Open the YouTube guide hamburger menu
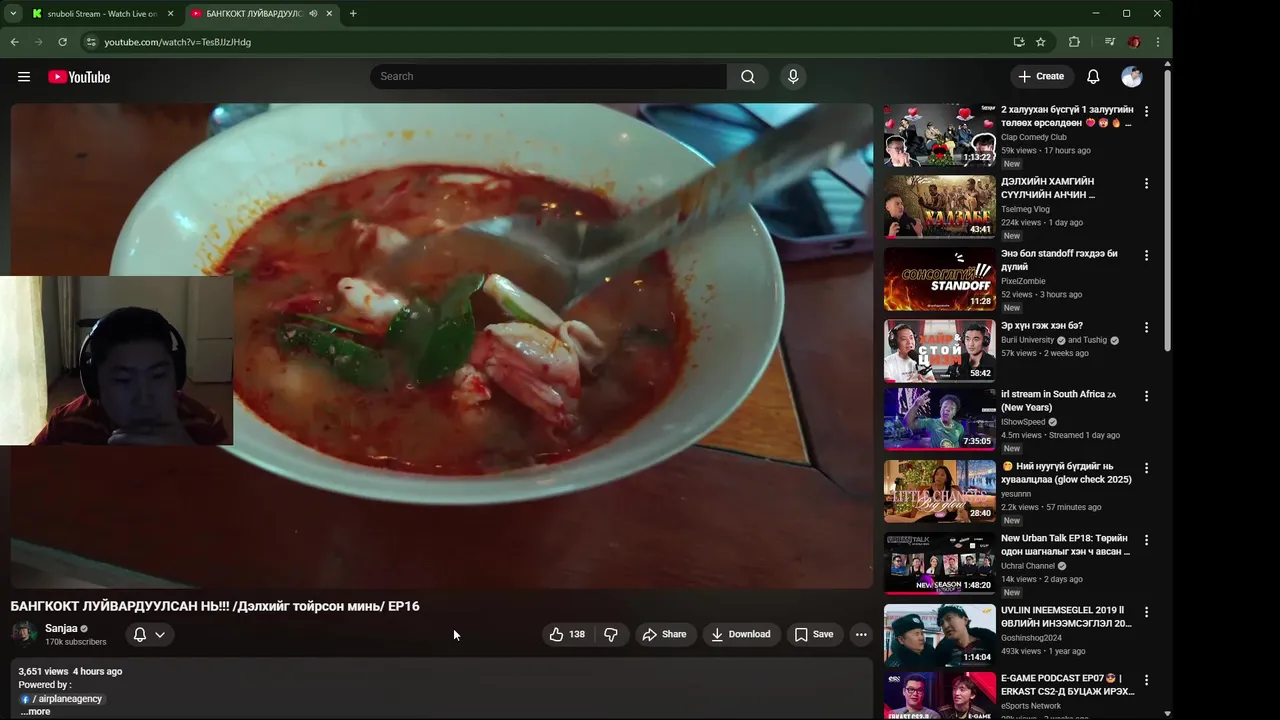Screen dimensions: 1280x720 point(24,77)
